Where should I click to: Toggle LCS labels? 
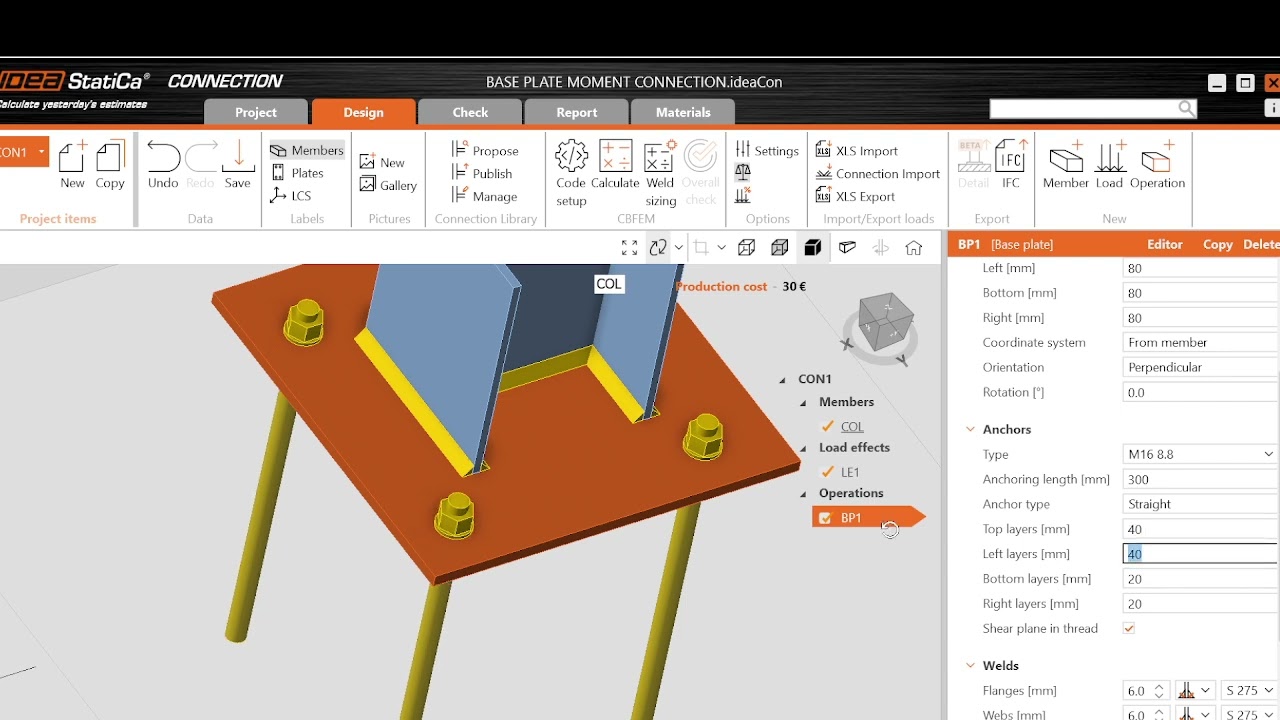291,196
